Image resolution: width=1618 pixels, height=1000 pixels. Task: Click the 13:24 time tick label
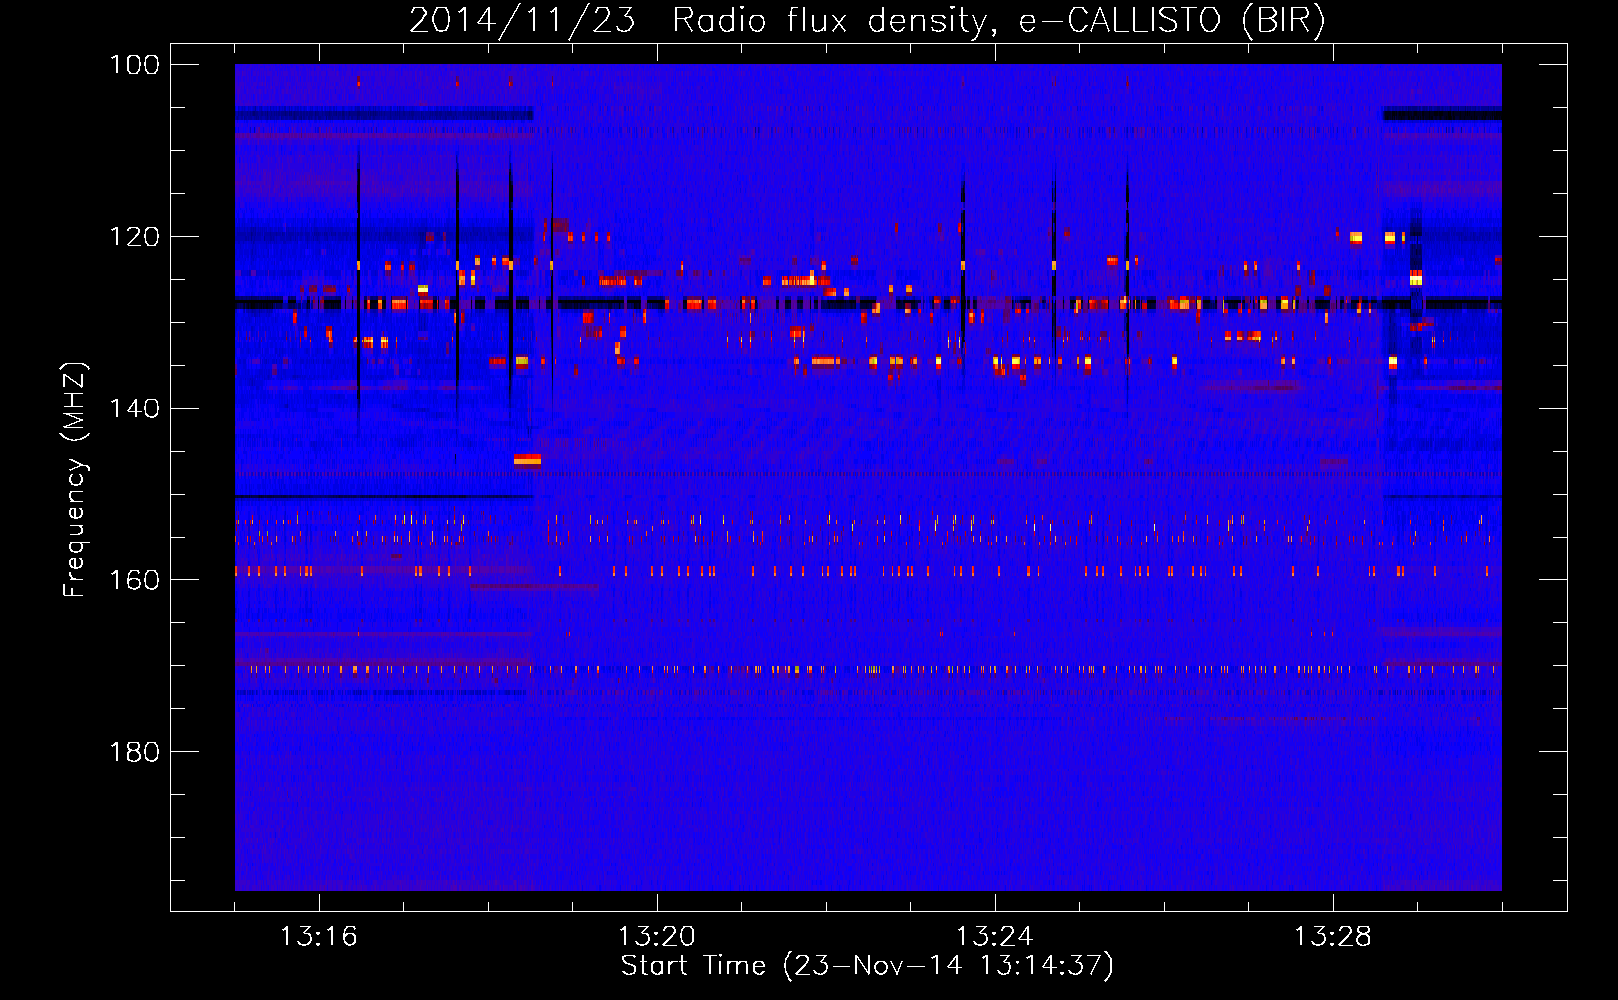pos(995,937)
